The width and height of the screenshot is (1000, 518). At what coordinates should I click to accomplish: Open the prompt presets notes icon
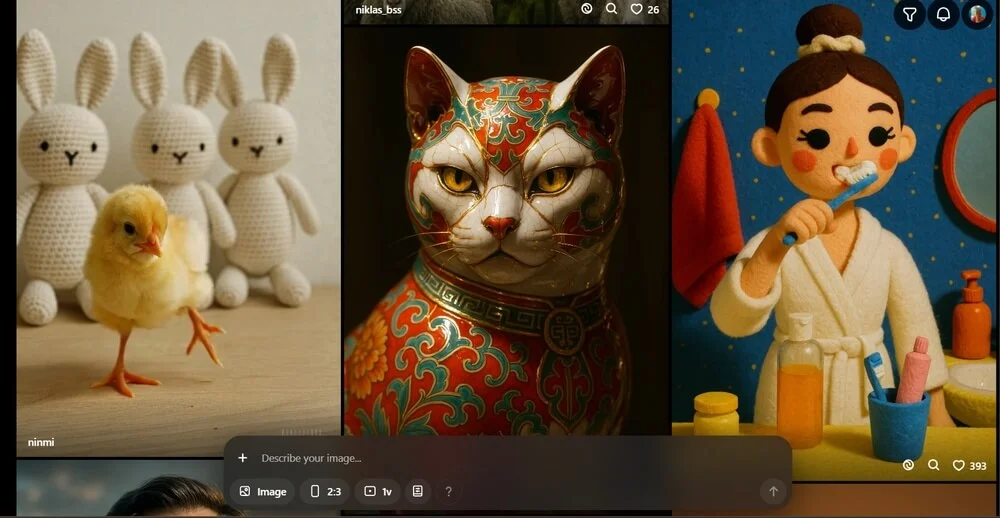point(418,491)
